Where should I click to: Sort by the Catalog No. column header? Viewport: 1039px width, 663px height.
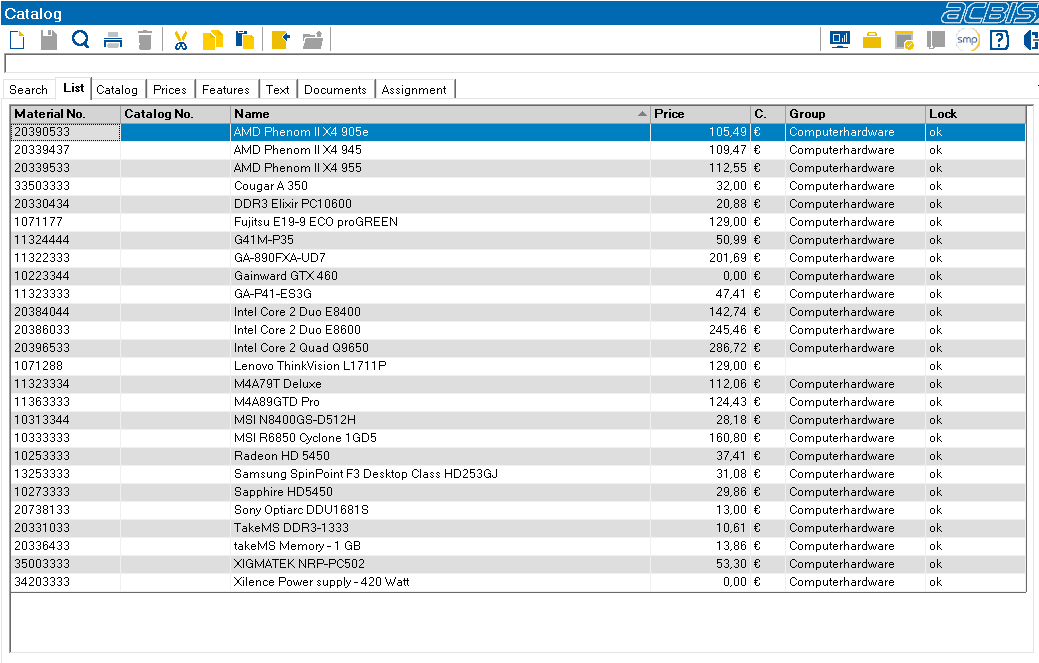coord(176,114)
